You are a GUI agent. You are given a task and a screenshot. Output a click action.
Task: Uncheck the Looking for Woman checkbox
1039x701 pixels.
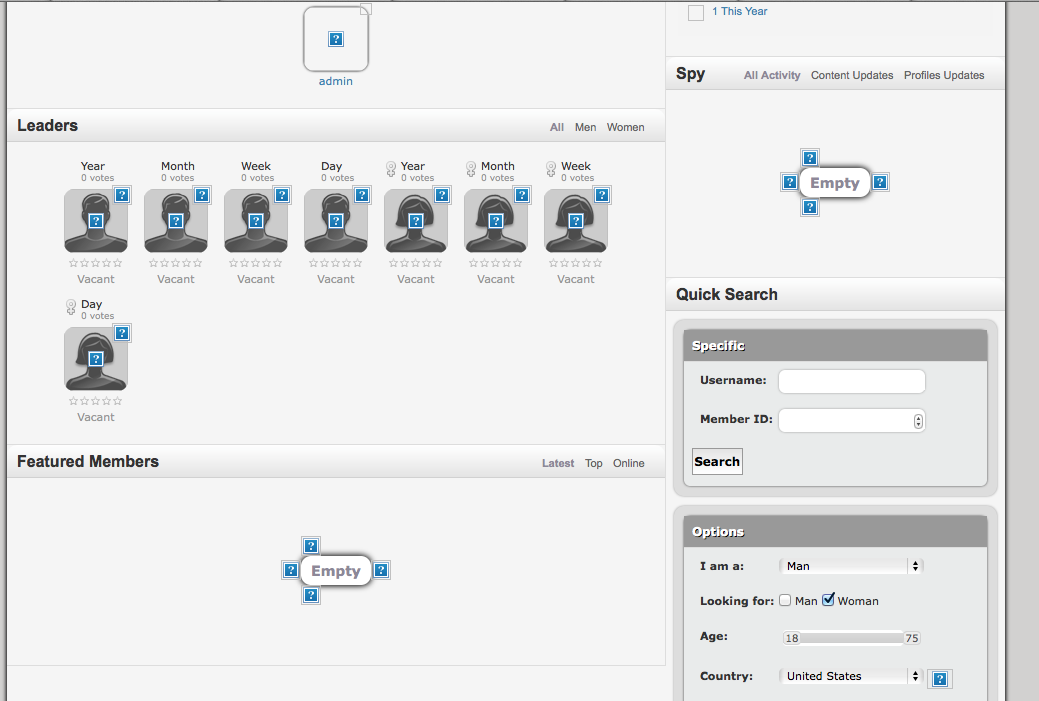click(828, 600)
